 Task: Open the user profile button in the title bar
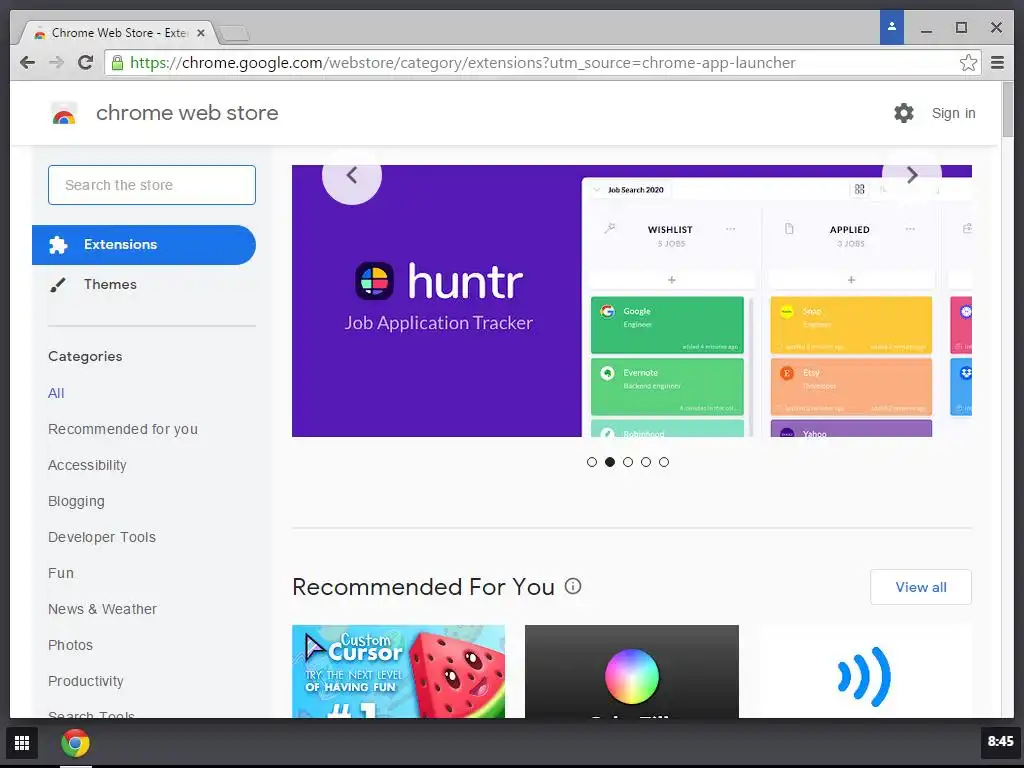891,27
